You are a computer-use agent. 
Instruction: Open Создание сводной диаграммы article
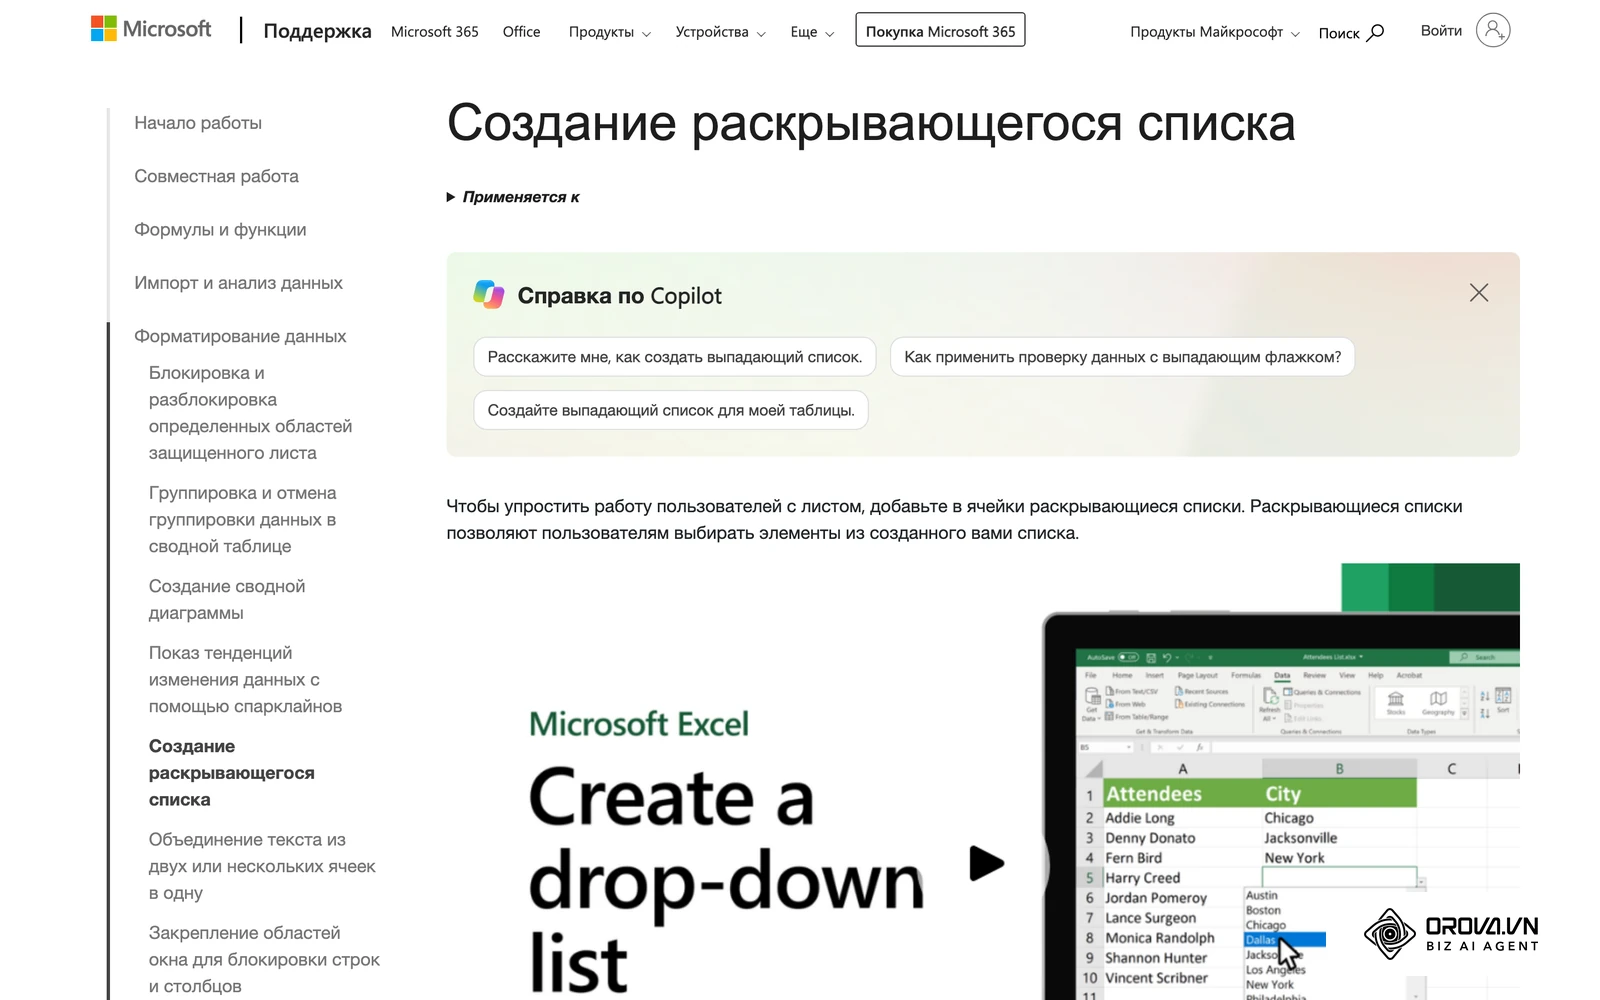click(227, 599)
